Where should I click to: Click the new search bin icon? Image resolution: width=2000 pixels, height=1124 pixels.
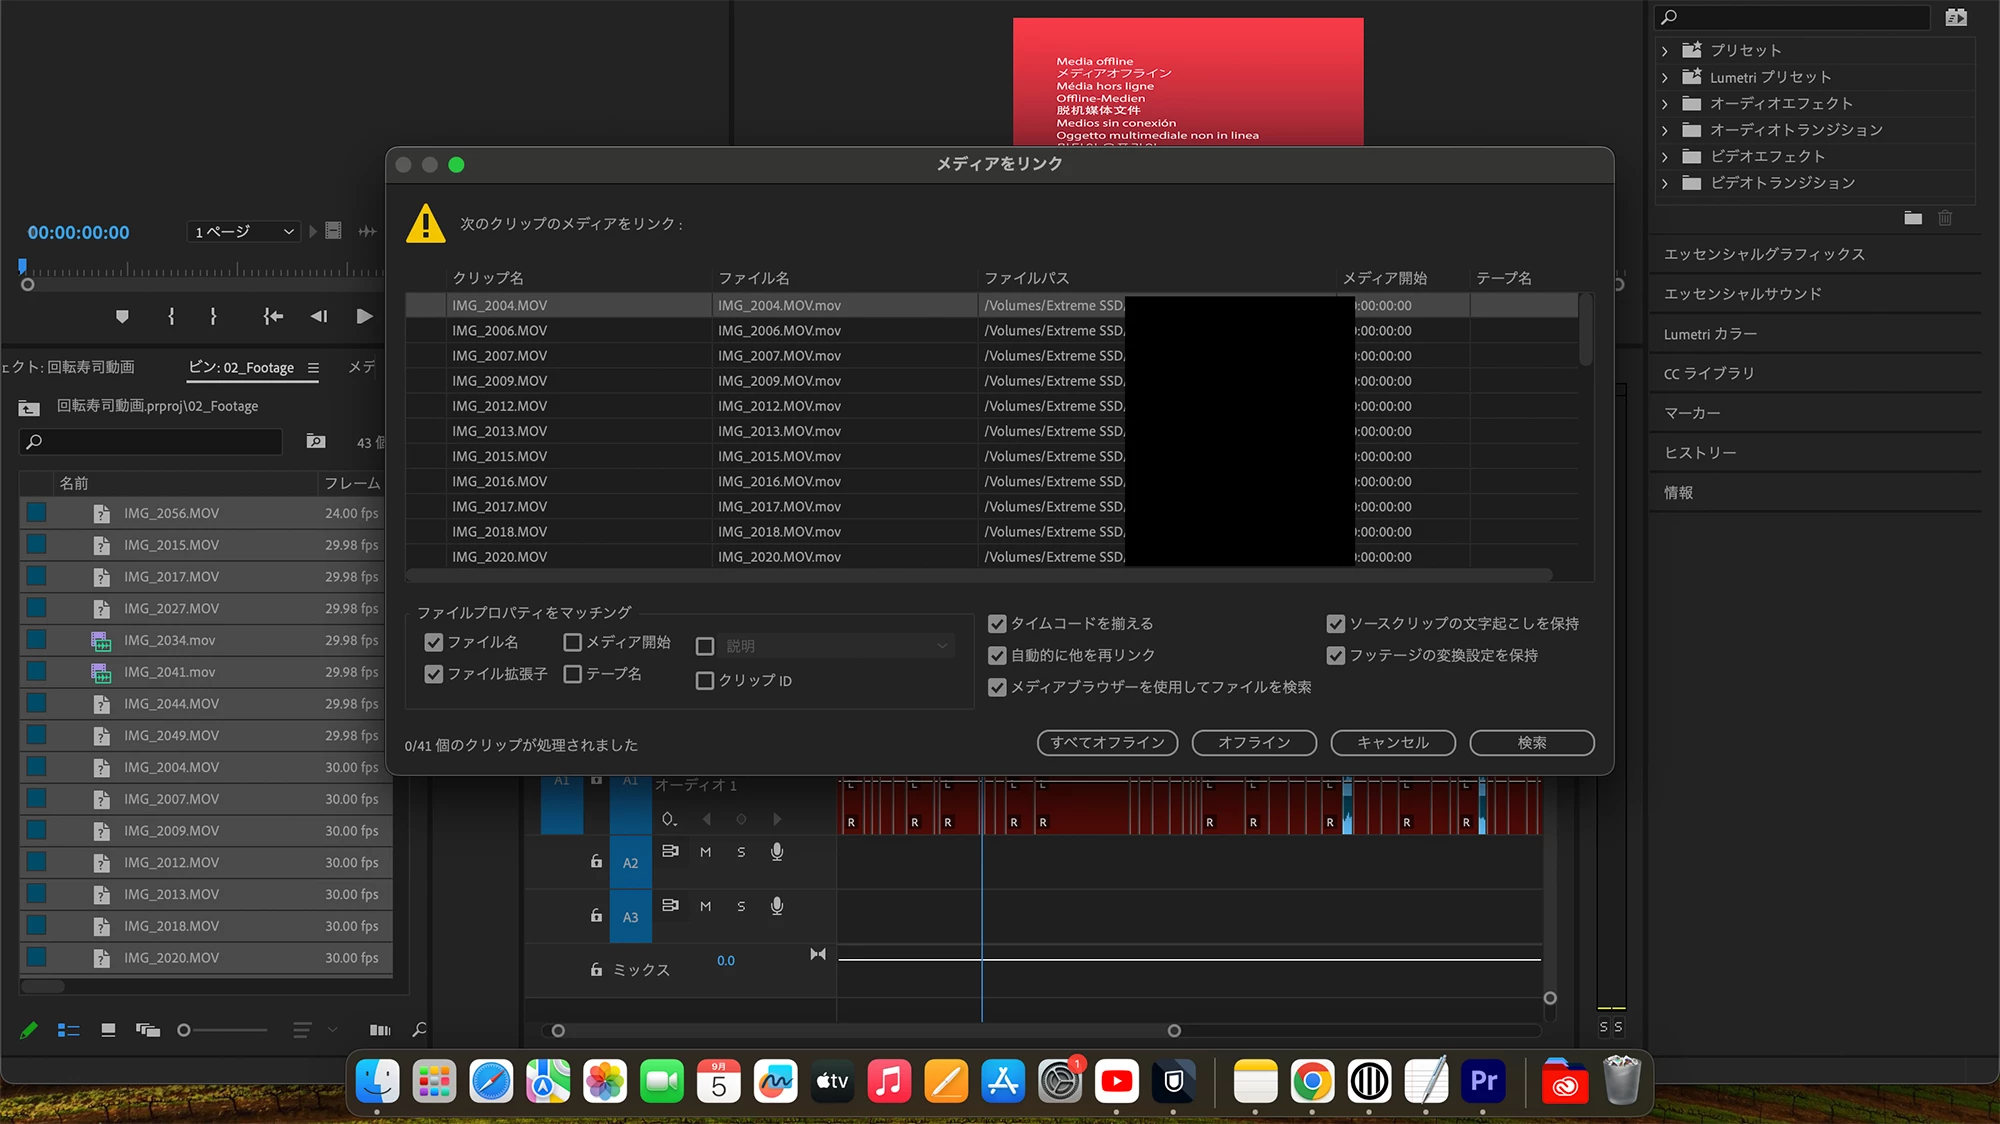pos(316,442)
